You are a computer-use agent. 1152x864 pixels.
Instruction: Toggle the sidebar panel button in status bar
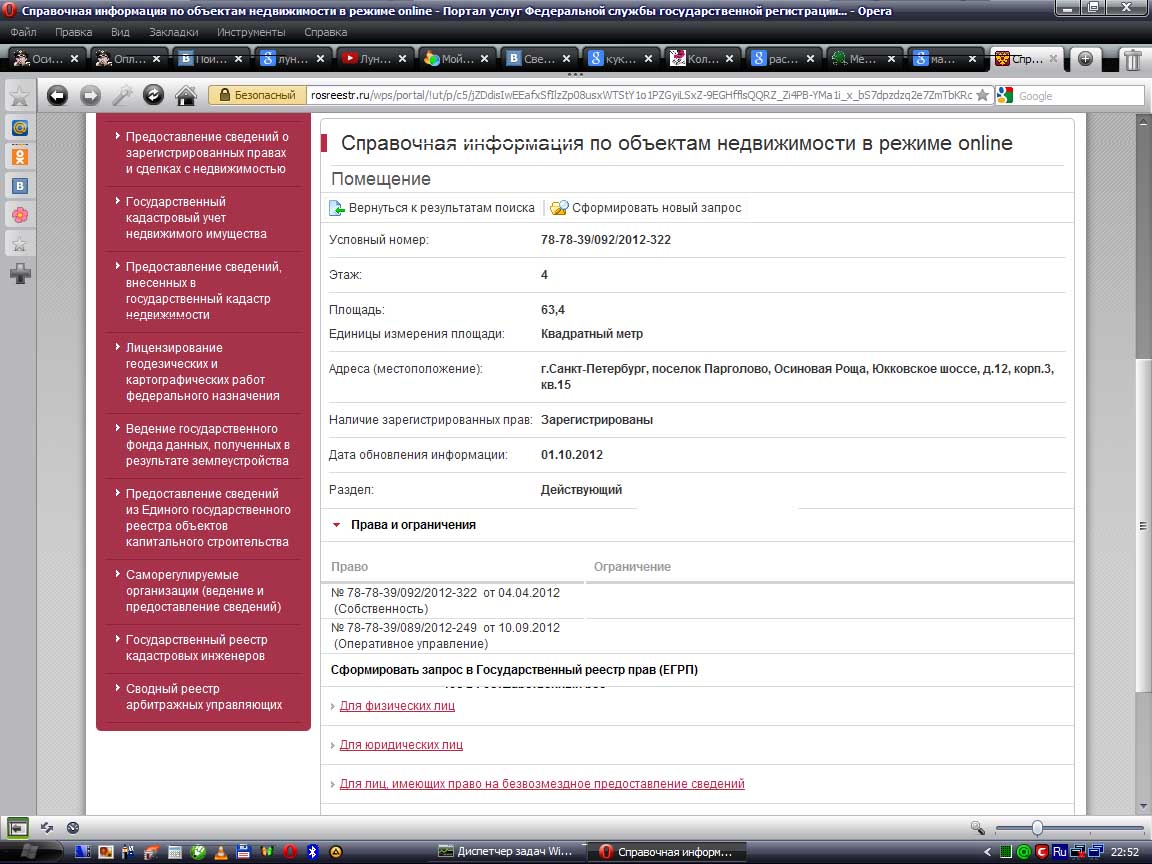pyautogui.click(x=17, y=827)
